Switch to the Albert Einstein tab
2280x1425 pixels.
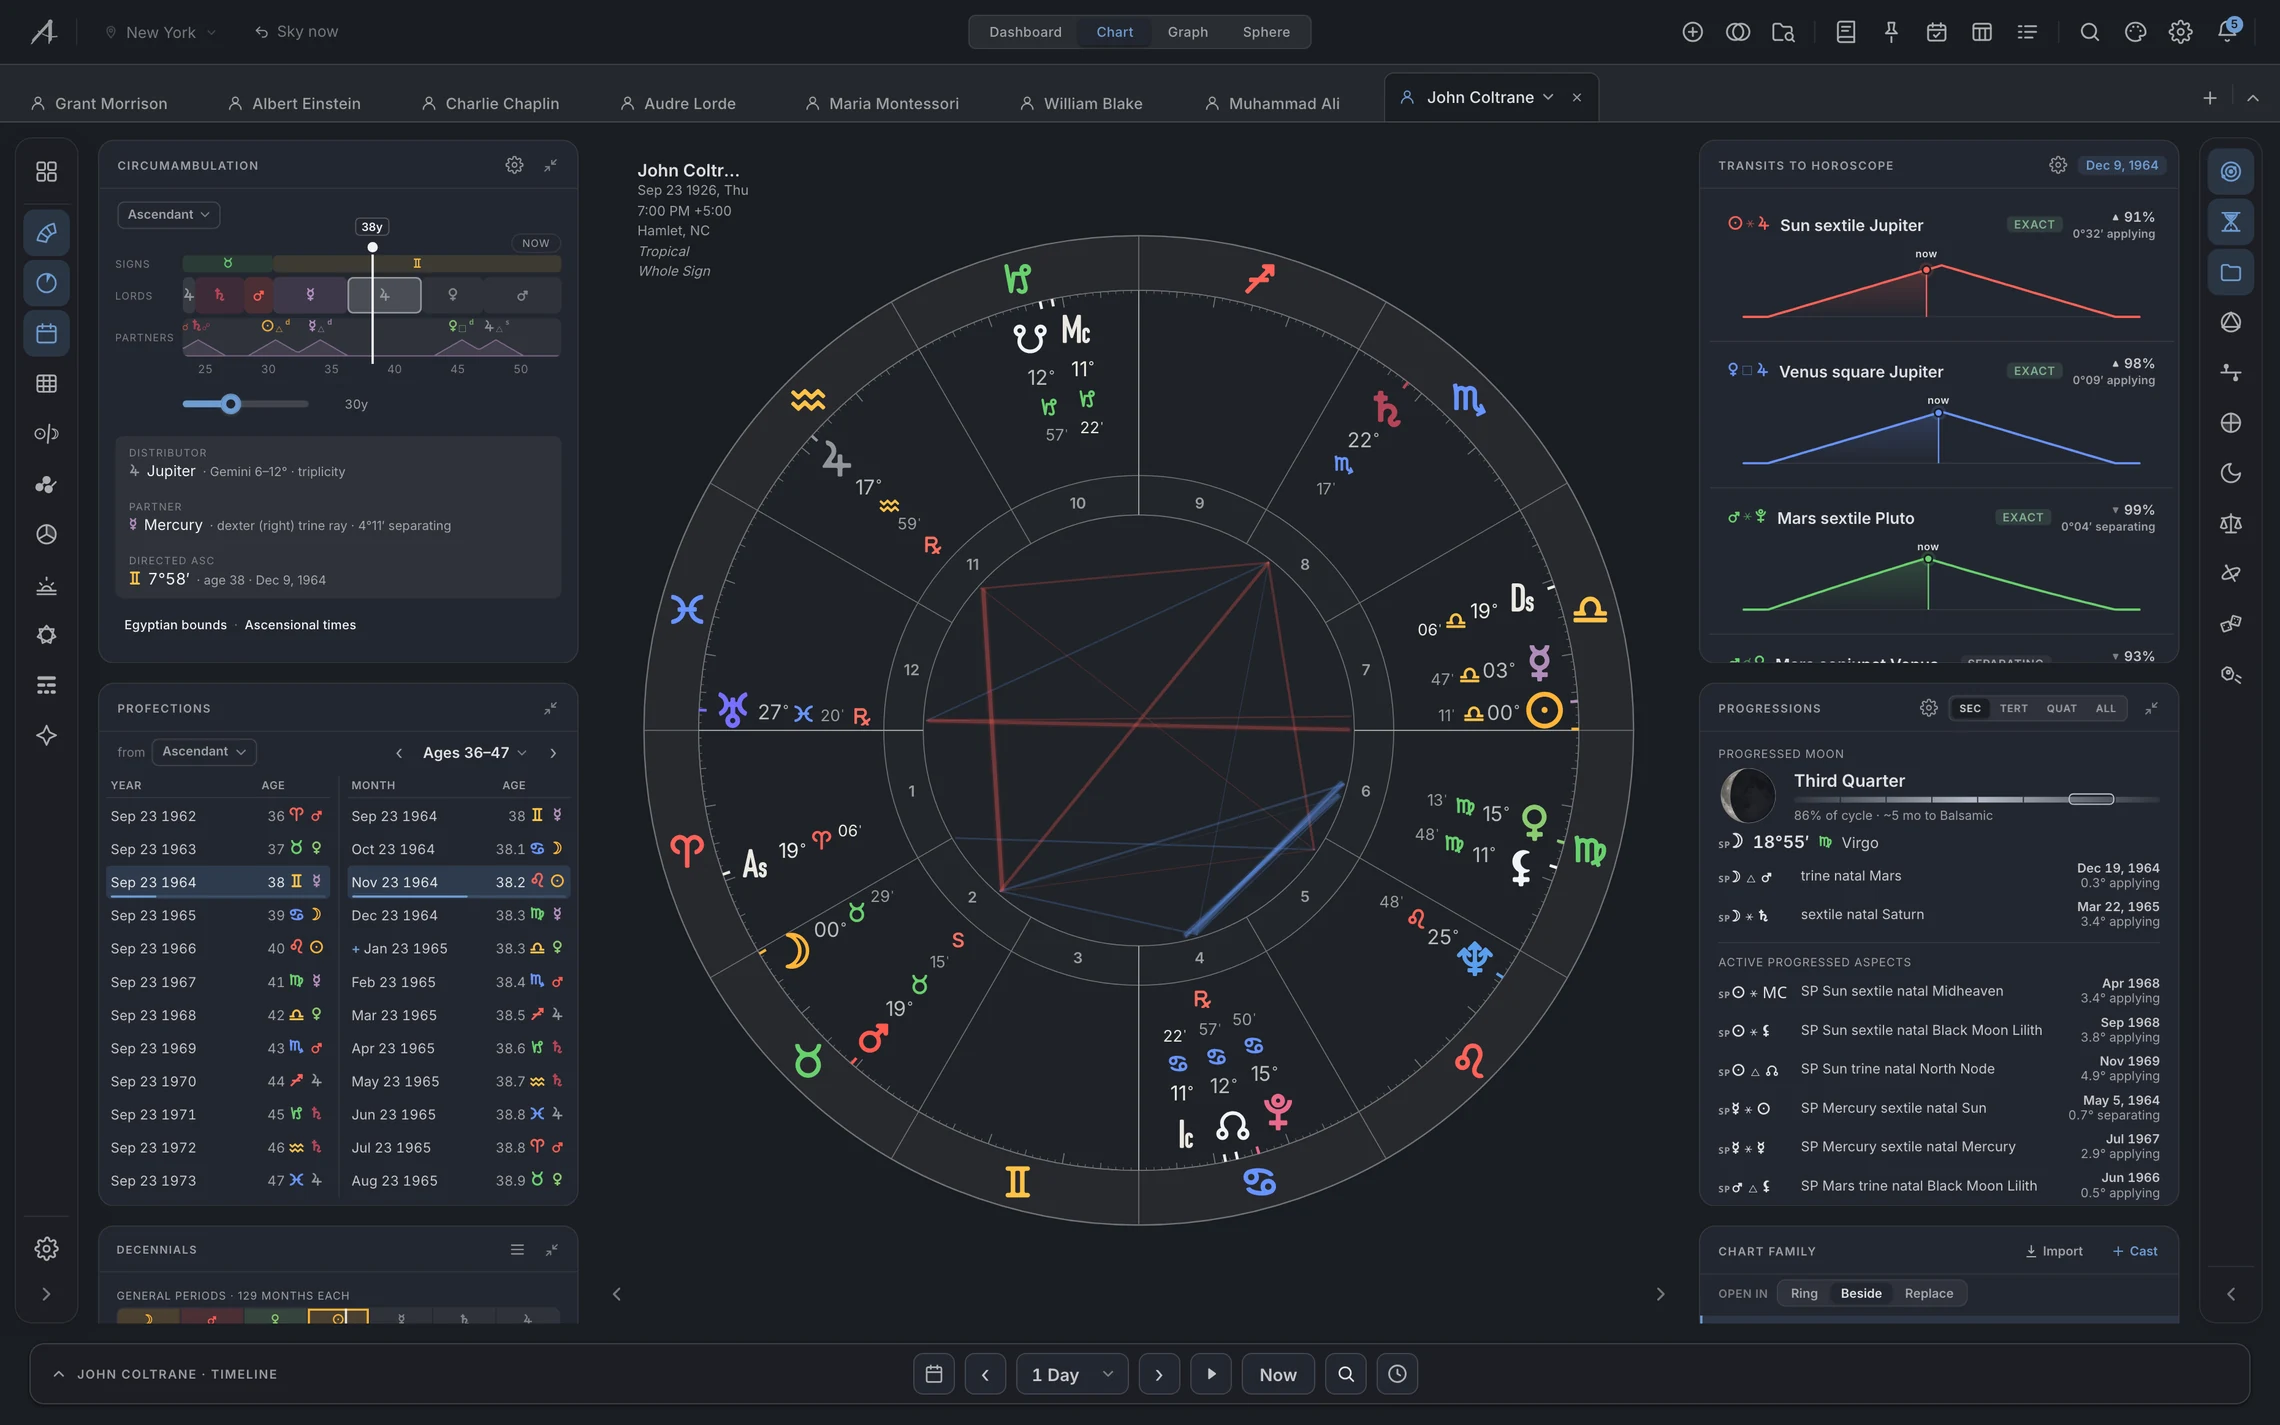[x=294, y=103]
